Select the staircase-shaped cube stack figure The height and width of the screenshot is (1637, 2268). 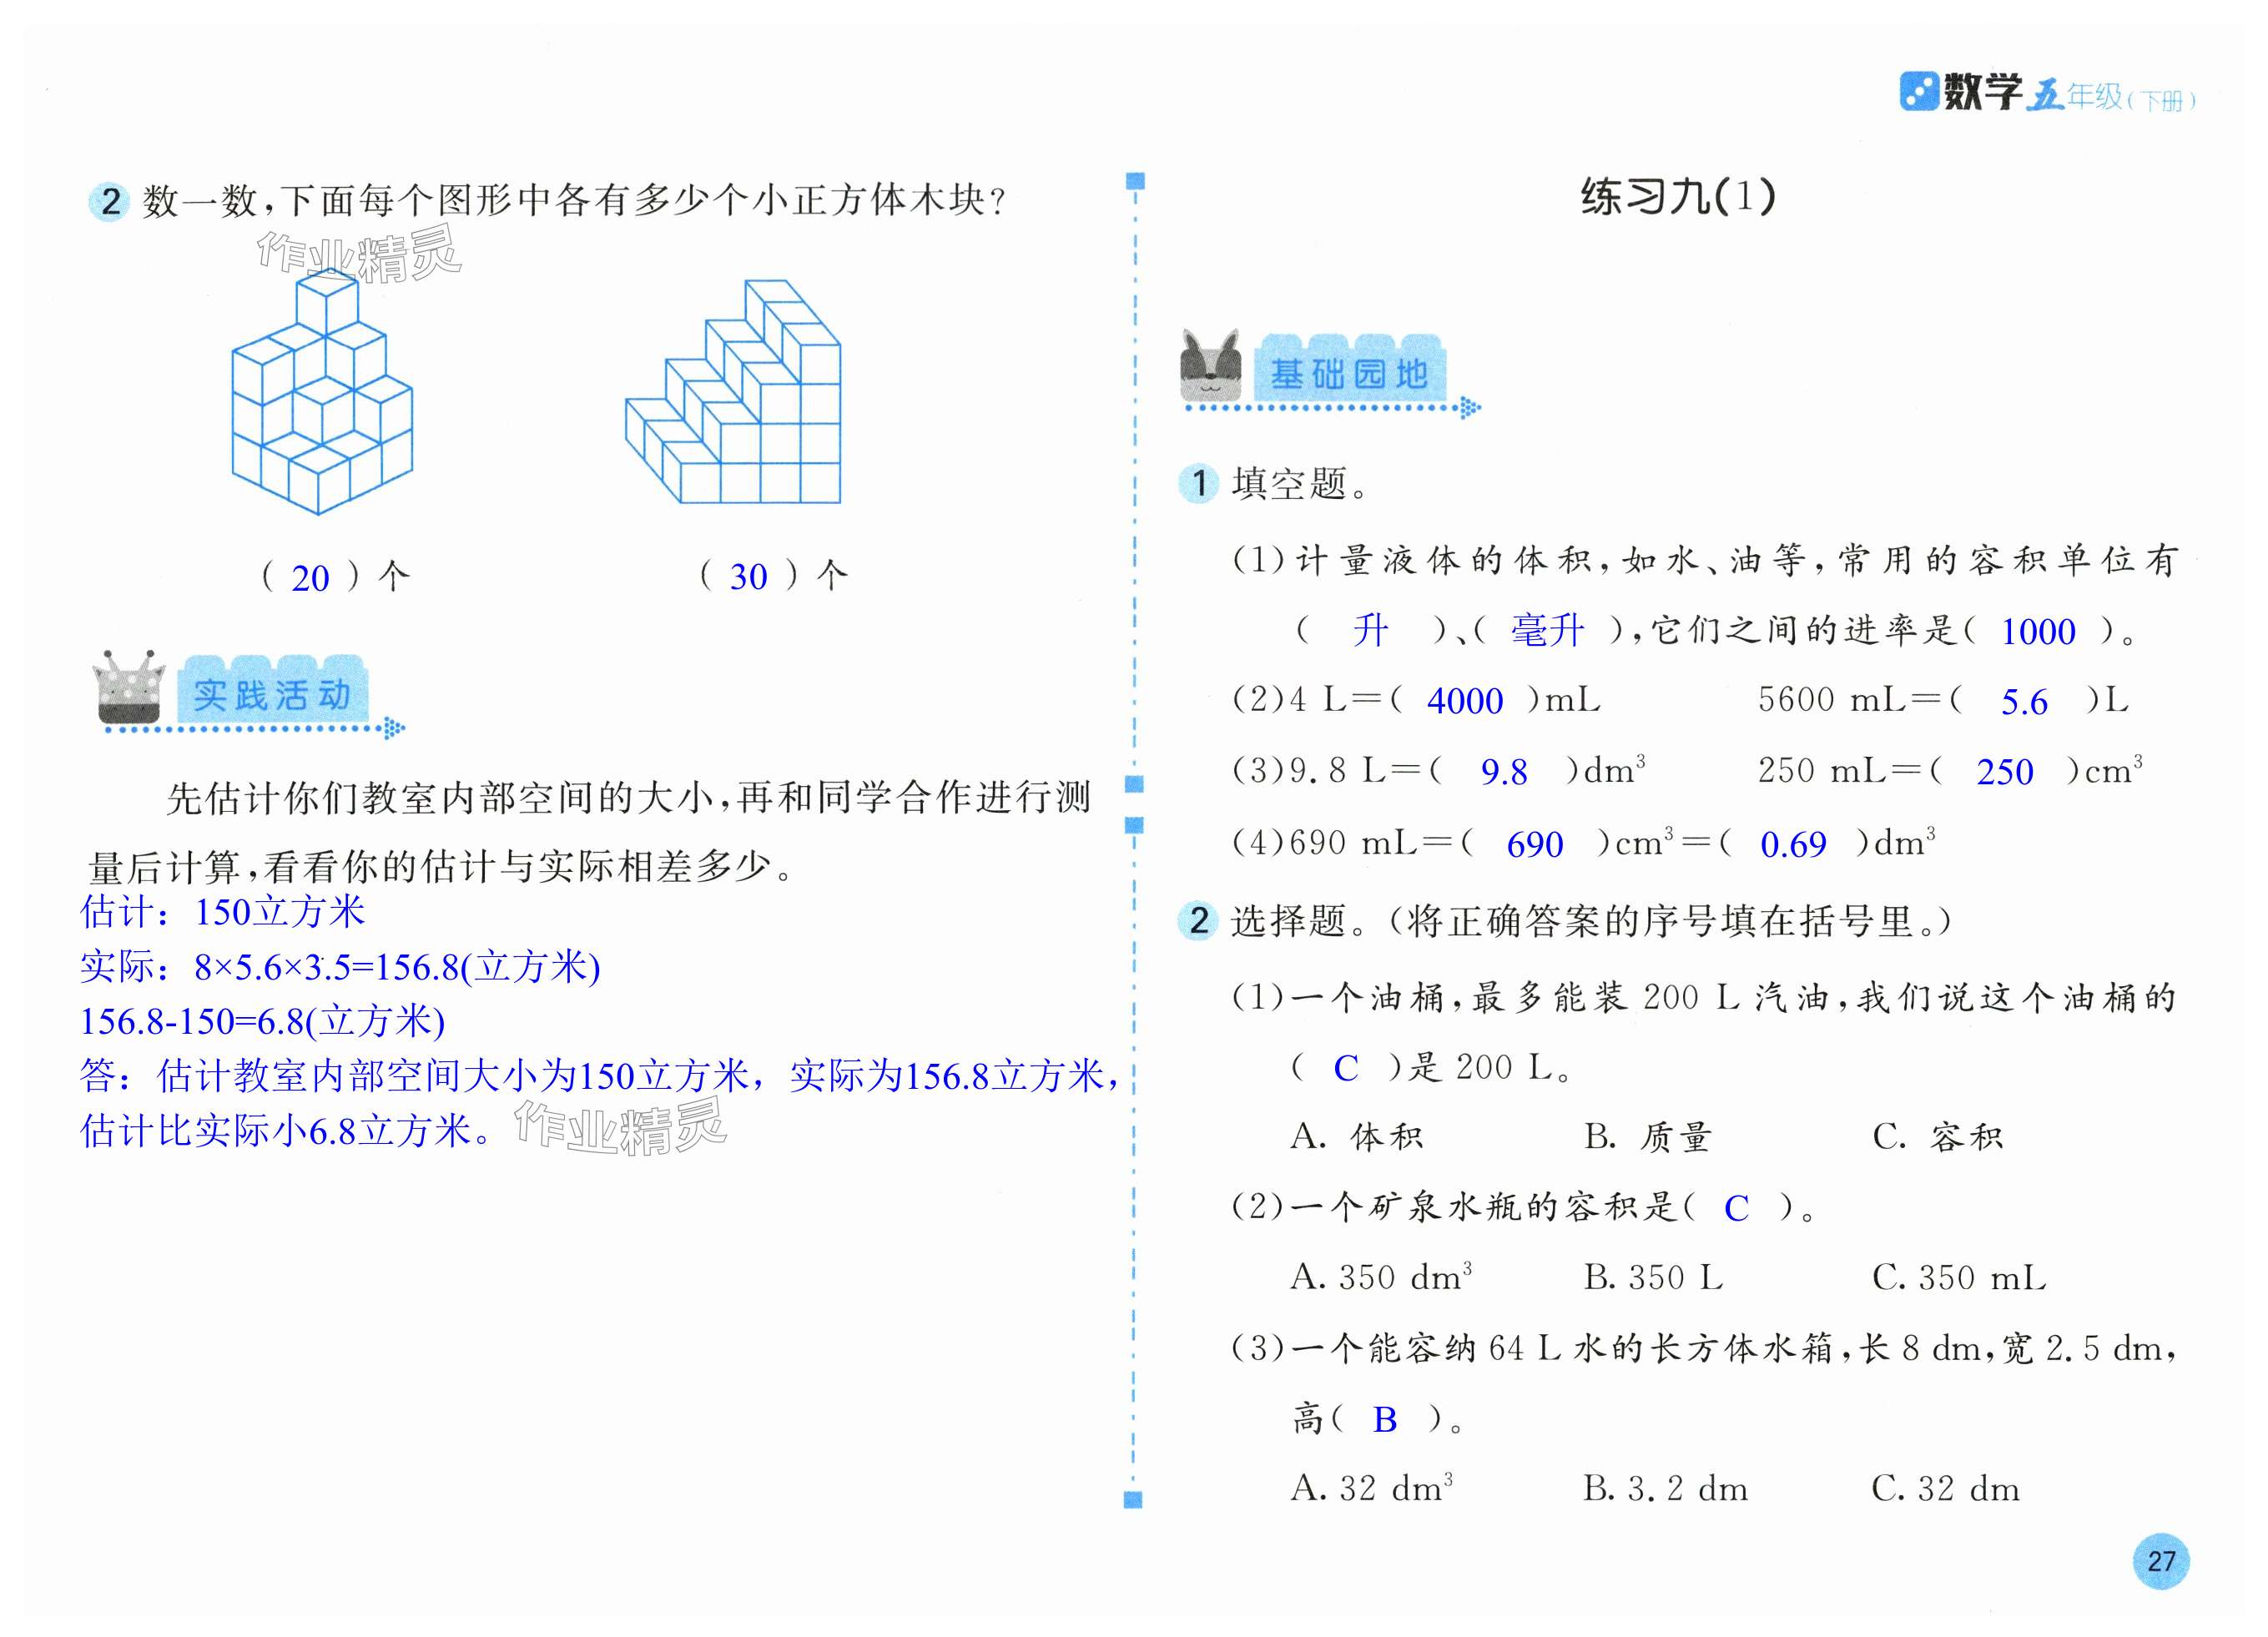pos(733,391)
